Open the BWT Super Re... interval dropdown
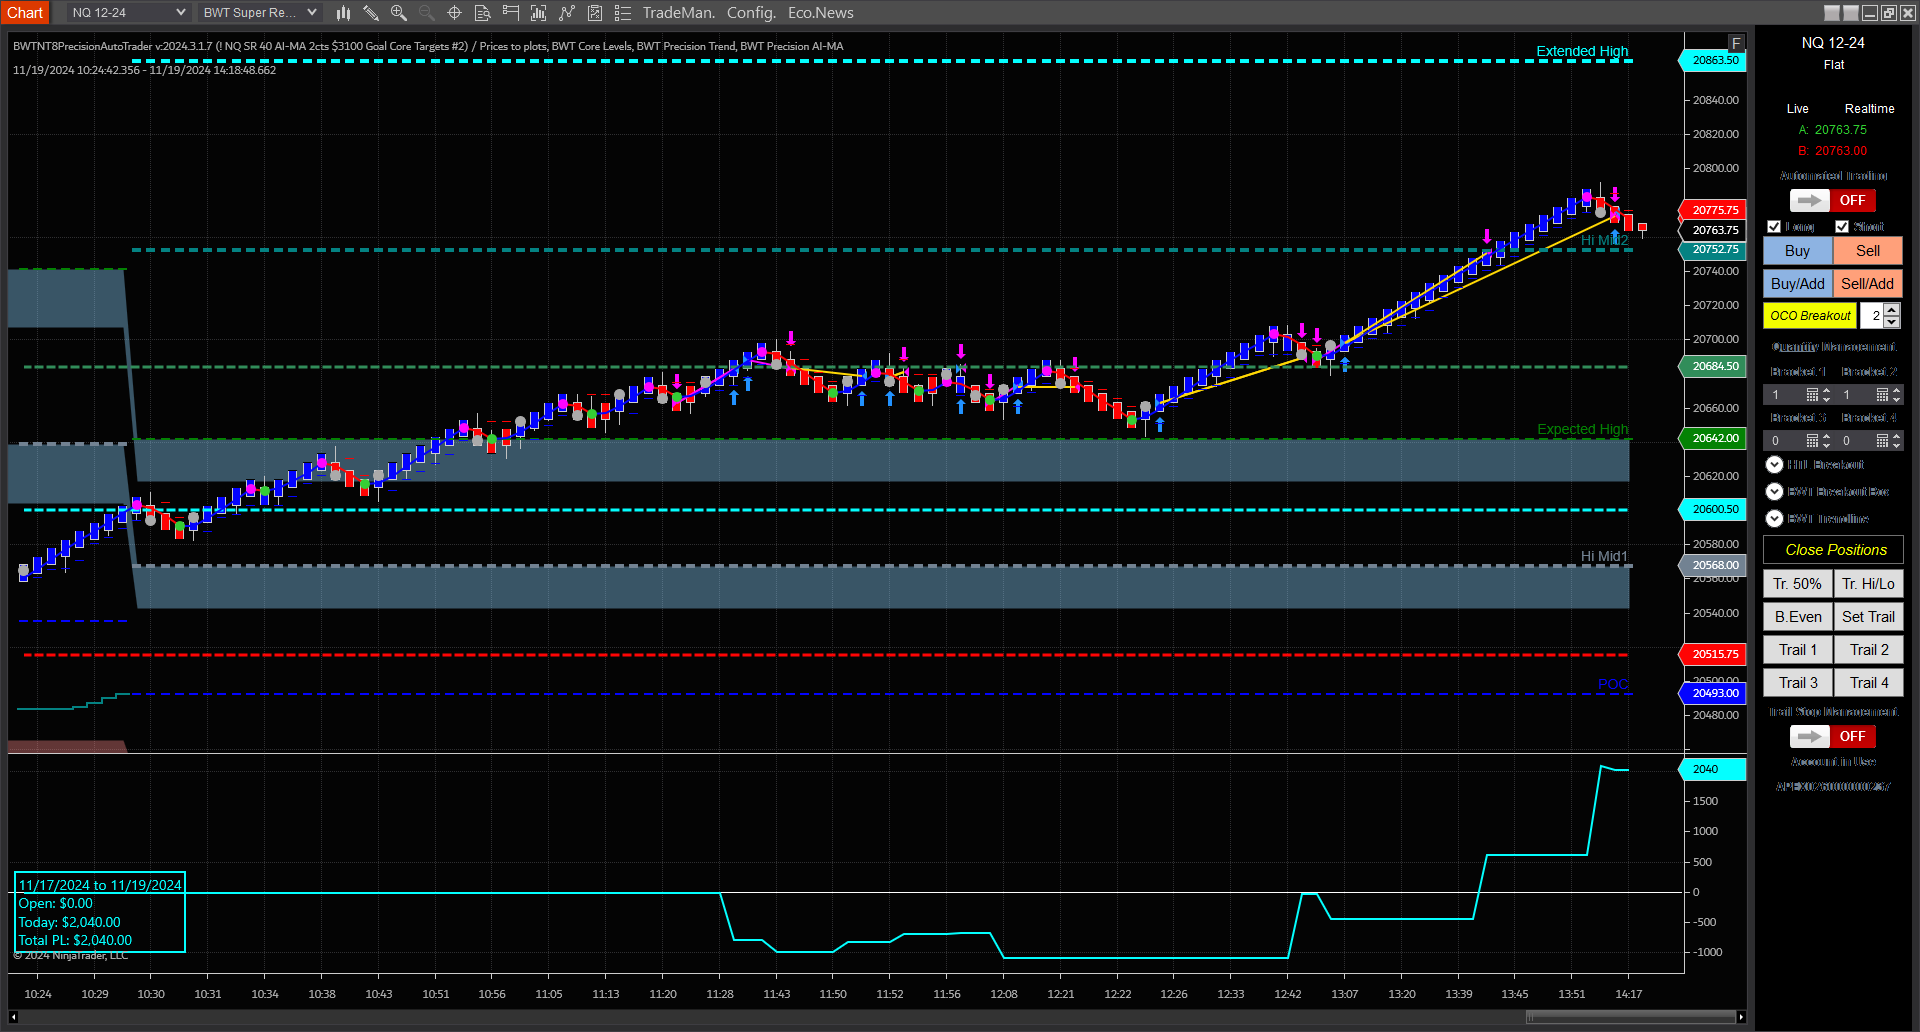The height and width of the screenshot is (1032, 1920). [x=260, y=13]
